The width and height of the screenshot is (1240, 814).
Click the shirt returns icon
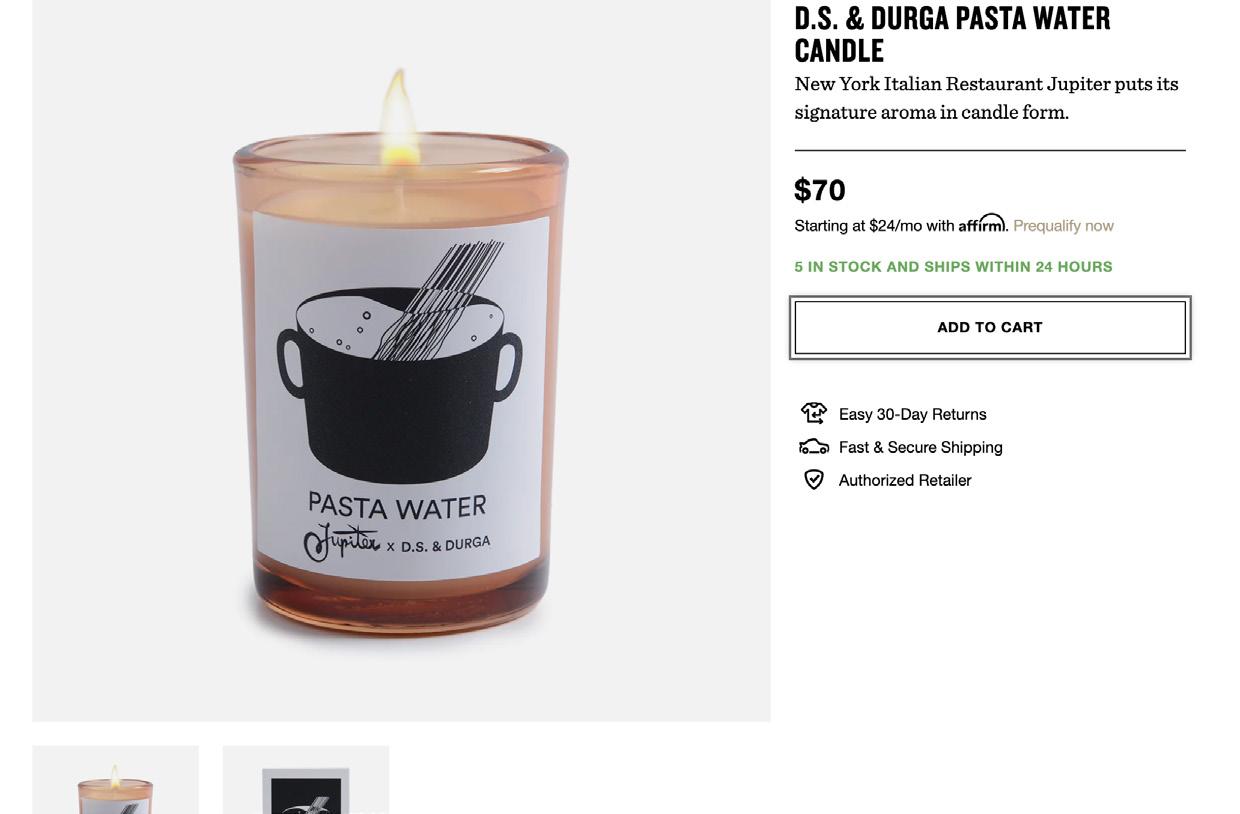pos(814,412)
